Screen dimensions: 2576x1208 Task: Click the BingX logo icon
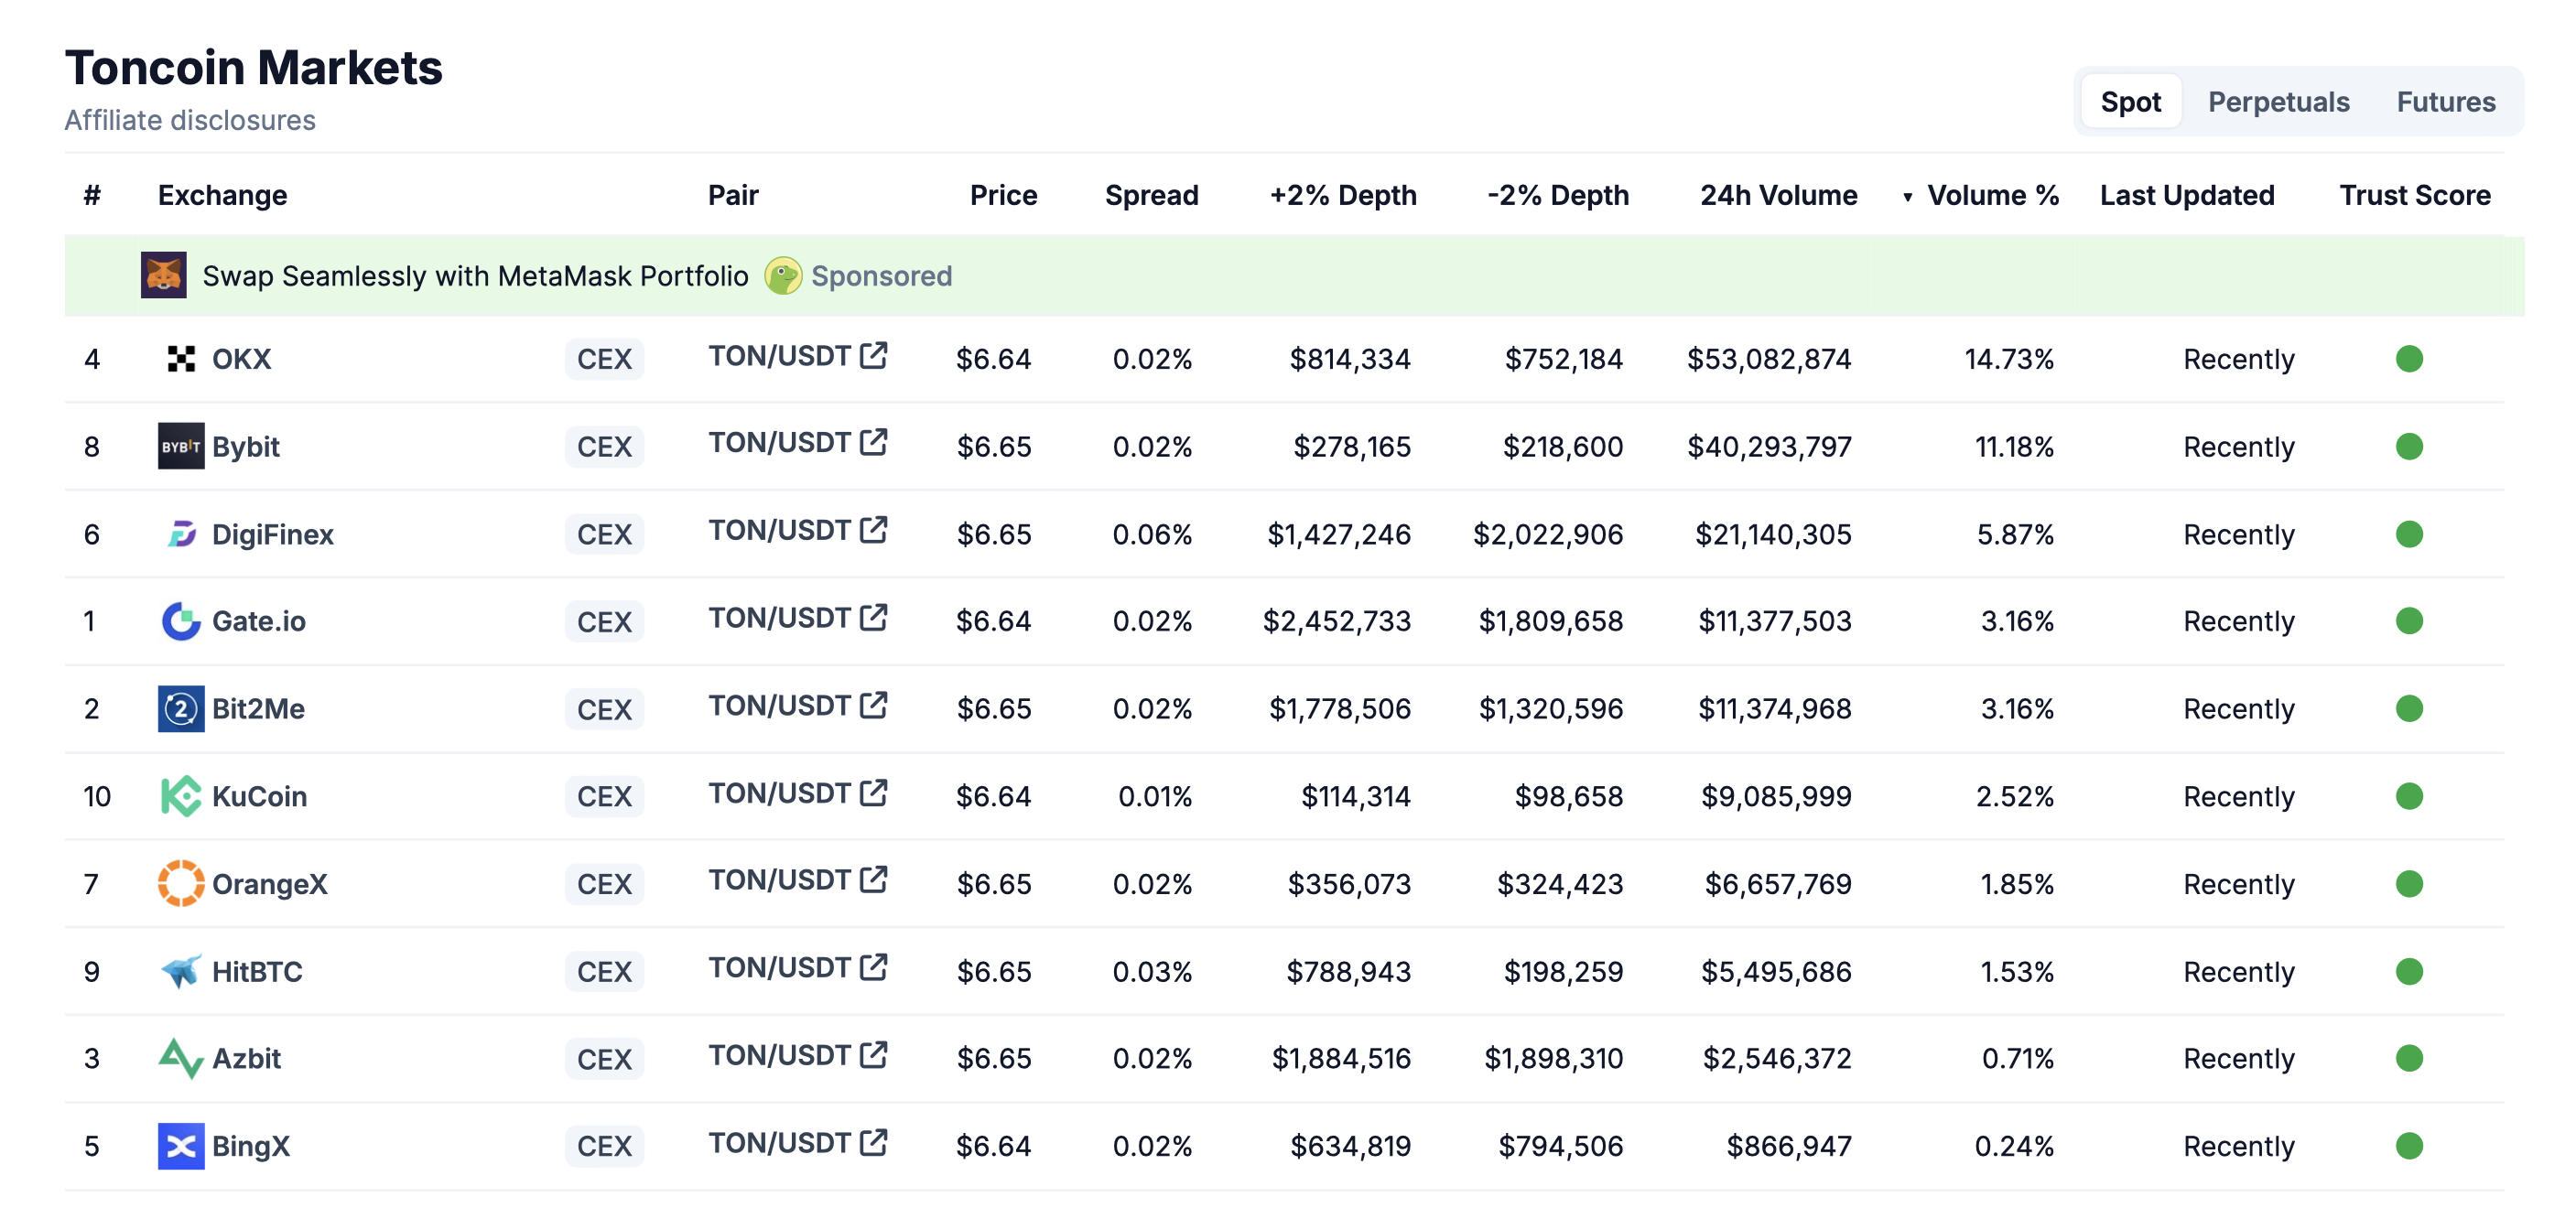click(181, 1146)
